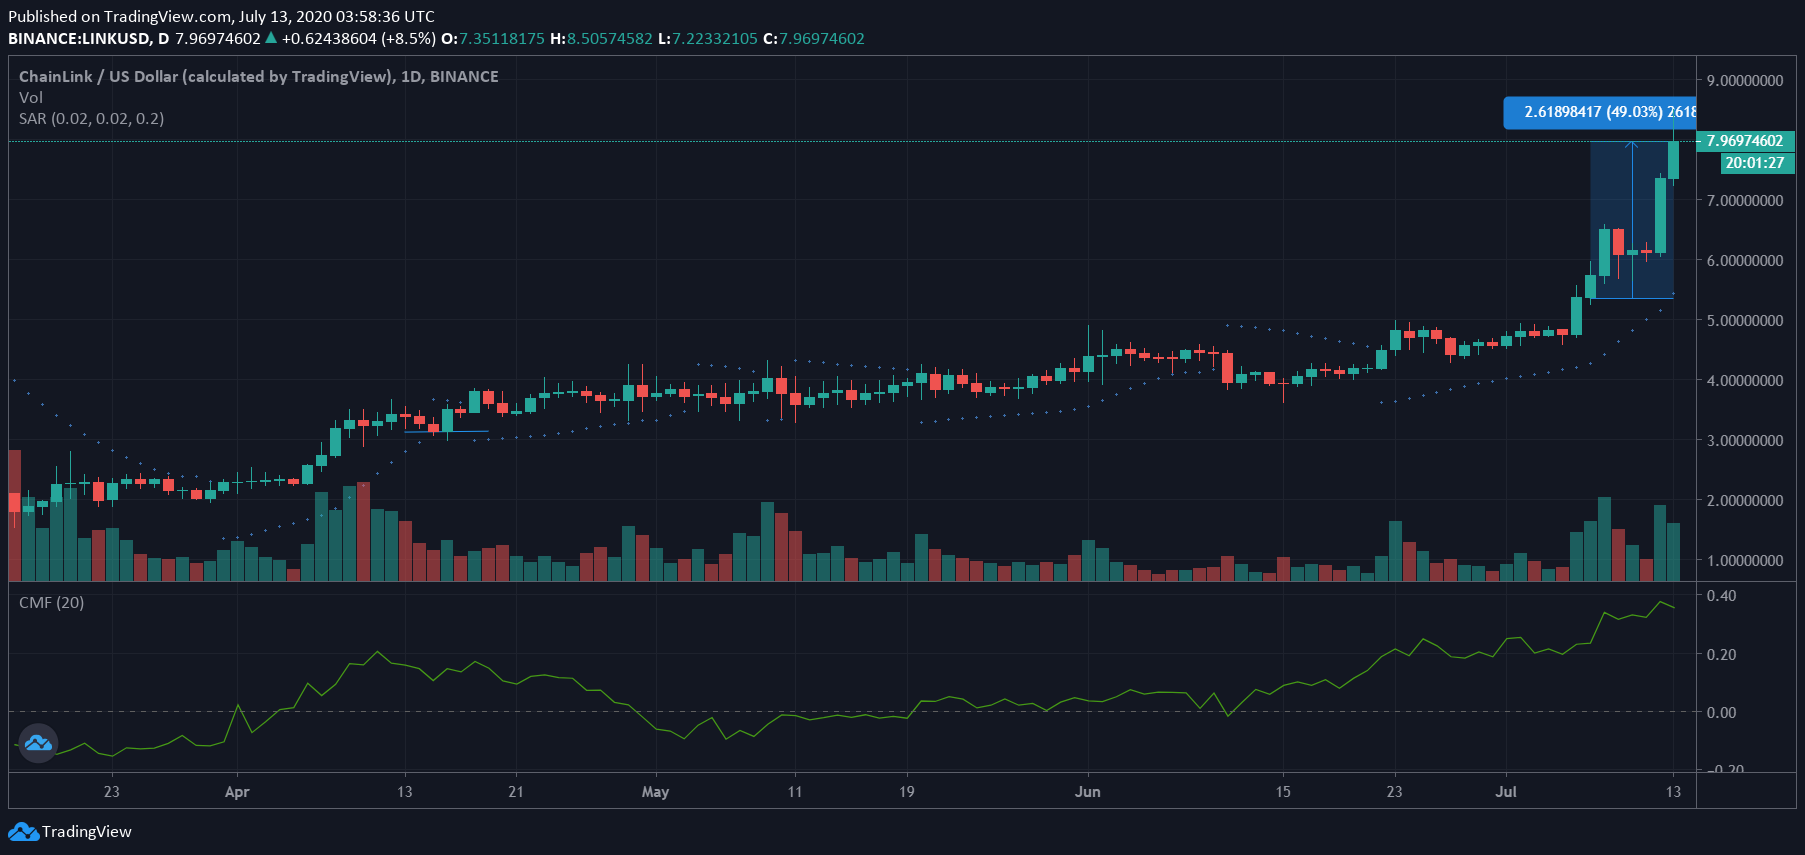1805x855 pixels.
Task: Click the close value C:7.96974602 in header
Action: tap(814, 39)
